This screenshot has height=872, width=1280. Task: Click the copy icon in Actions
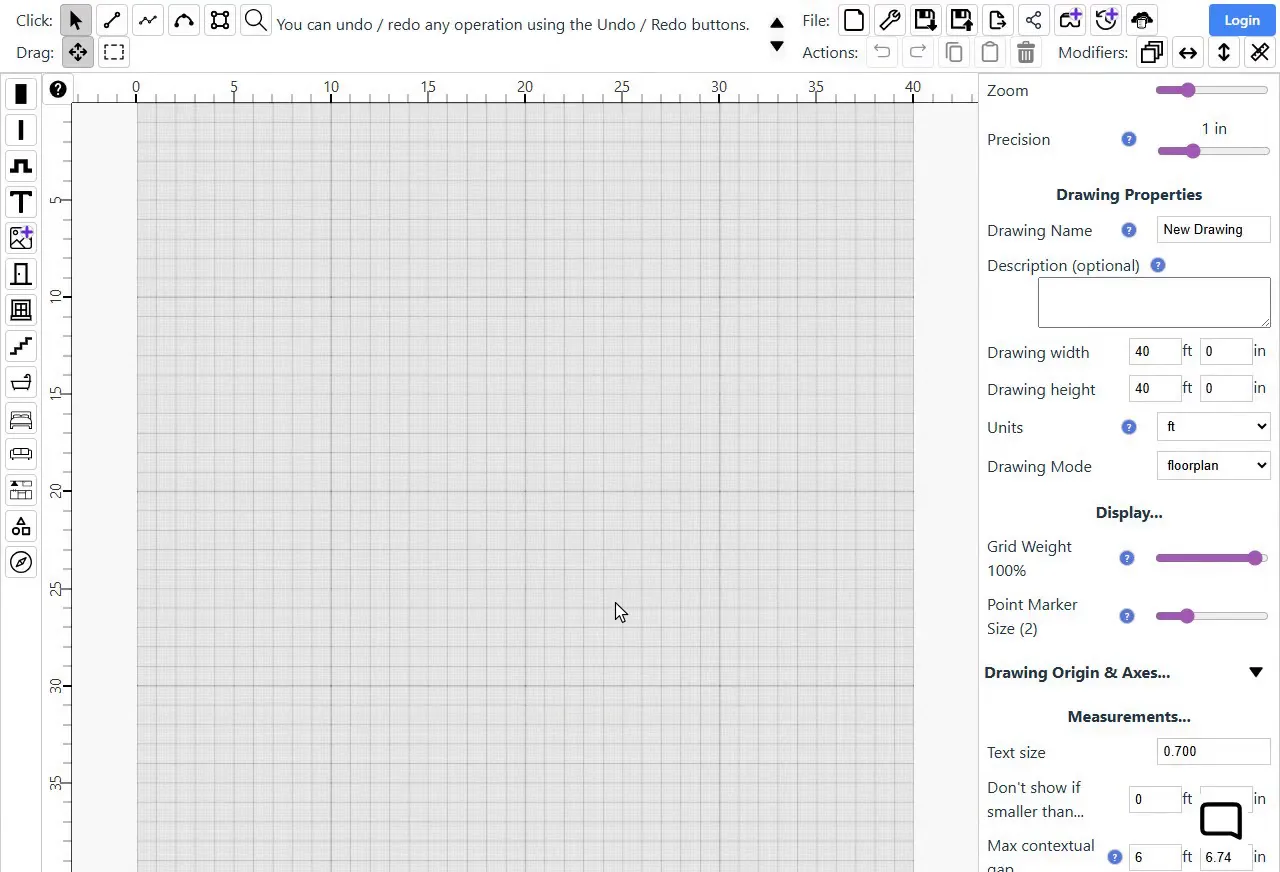(x=954, y=52)
